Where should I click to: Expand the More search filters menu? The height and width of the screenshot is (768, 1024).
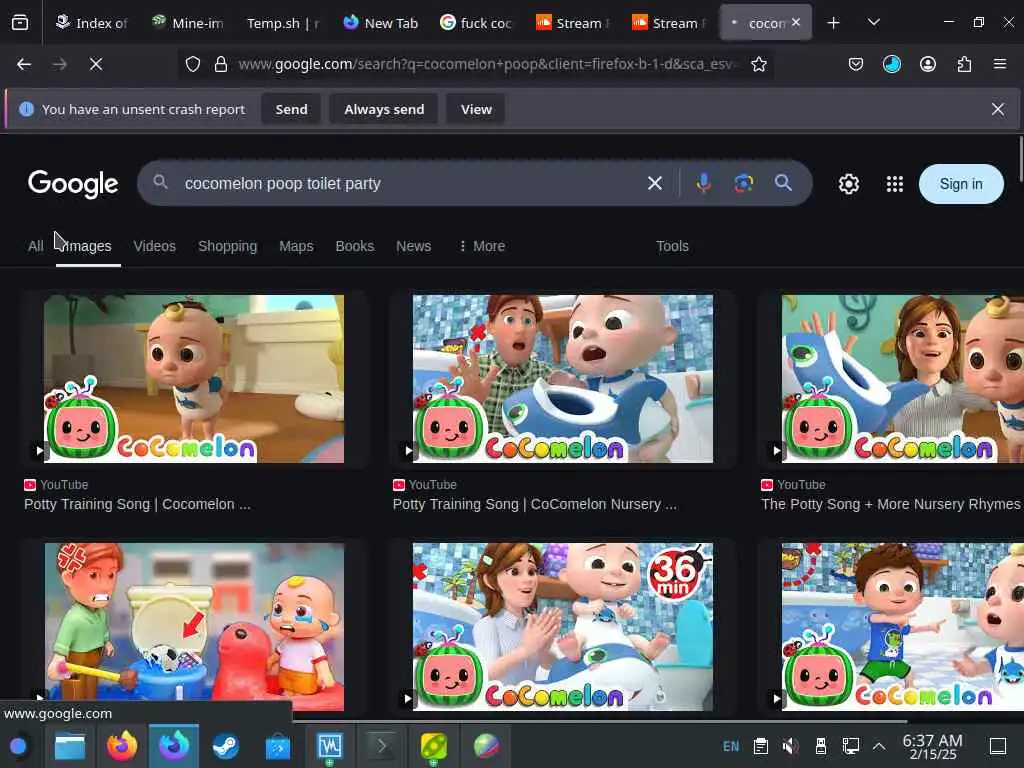click(x=482, y=246)
